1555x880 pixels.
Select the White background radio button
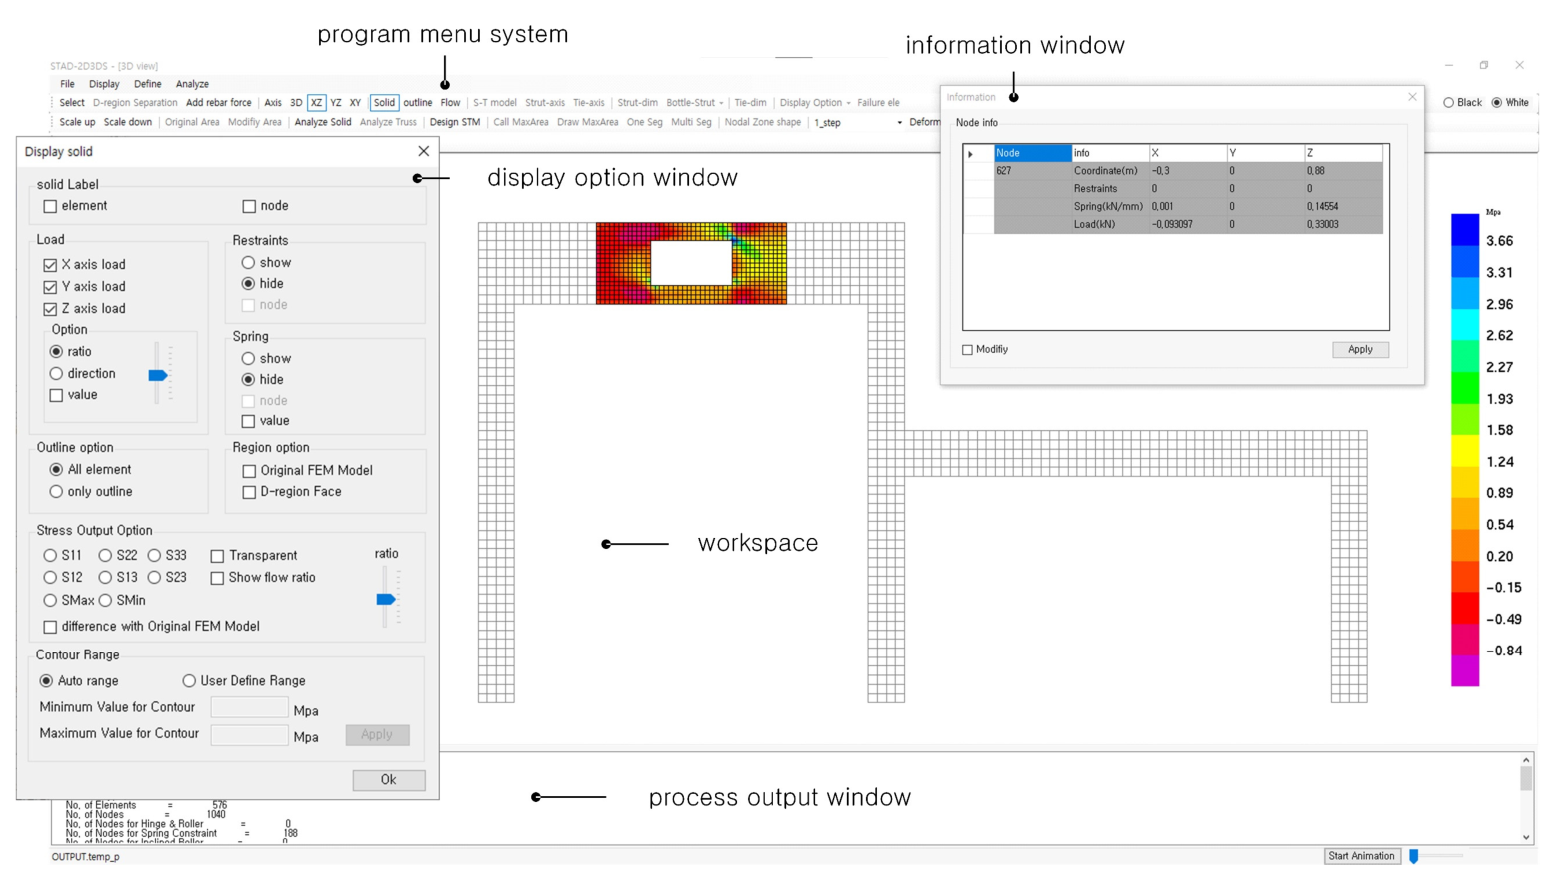pos(1497,102)
